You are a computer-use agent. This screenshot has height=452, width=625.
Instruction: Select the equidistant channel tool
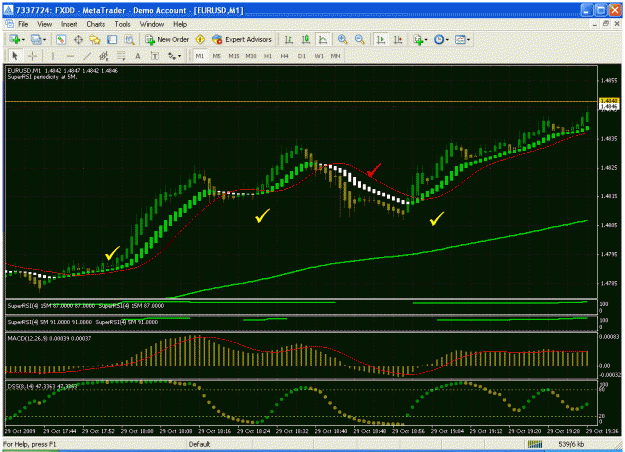104,56
